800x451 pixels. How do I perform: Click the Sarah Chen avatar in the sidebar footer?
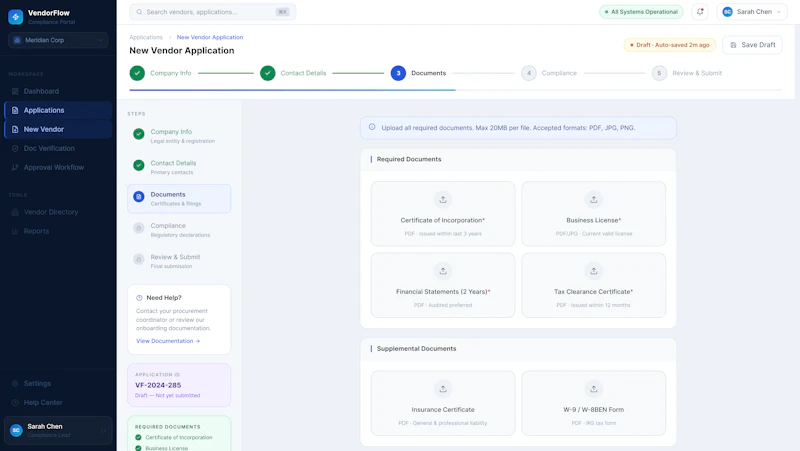[16, 431]
